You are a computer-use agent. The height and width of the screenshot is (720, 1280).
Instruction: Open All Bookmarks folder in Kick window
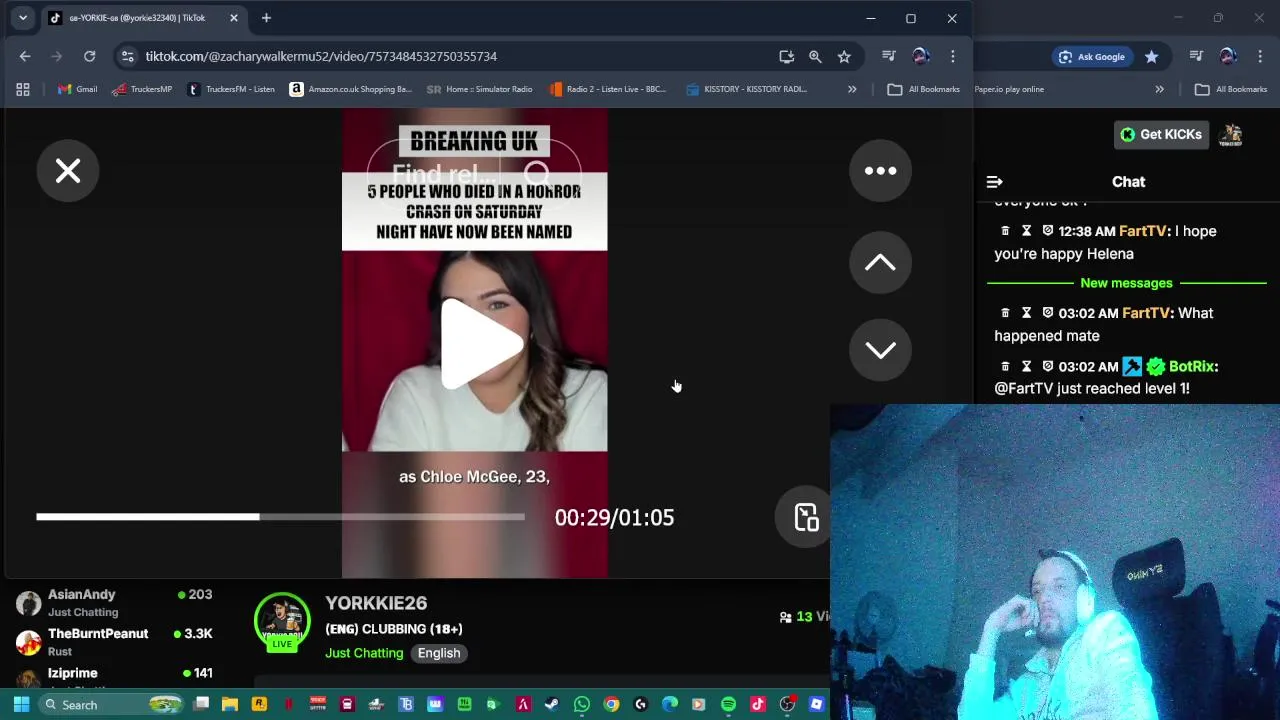pyautogui.click(x=1231, y=89)
